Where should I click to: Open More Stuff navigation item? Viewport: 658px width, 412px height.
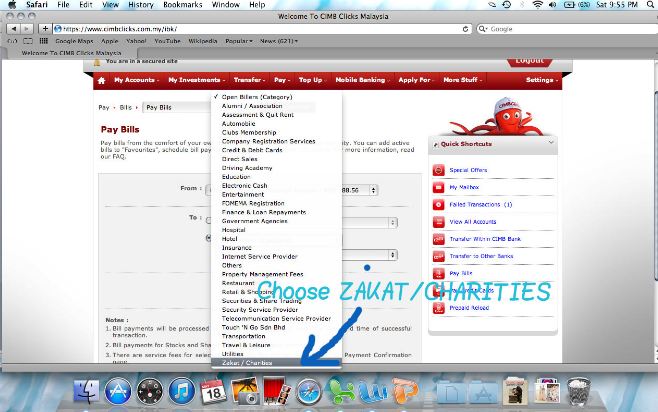(x=462, y=80)
